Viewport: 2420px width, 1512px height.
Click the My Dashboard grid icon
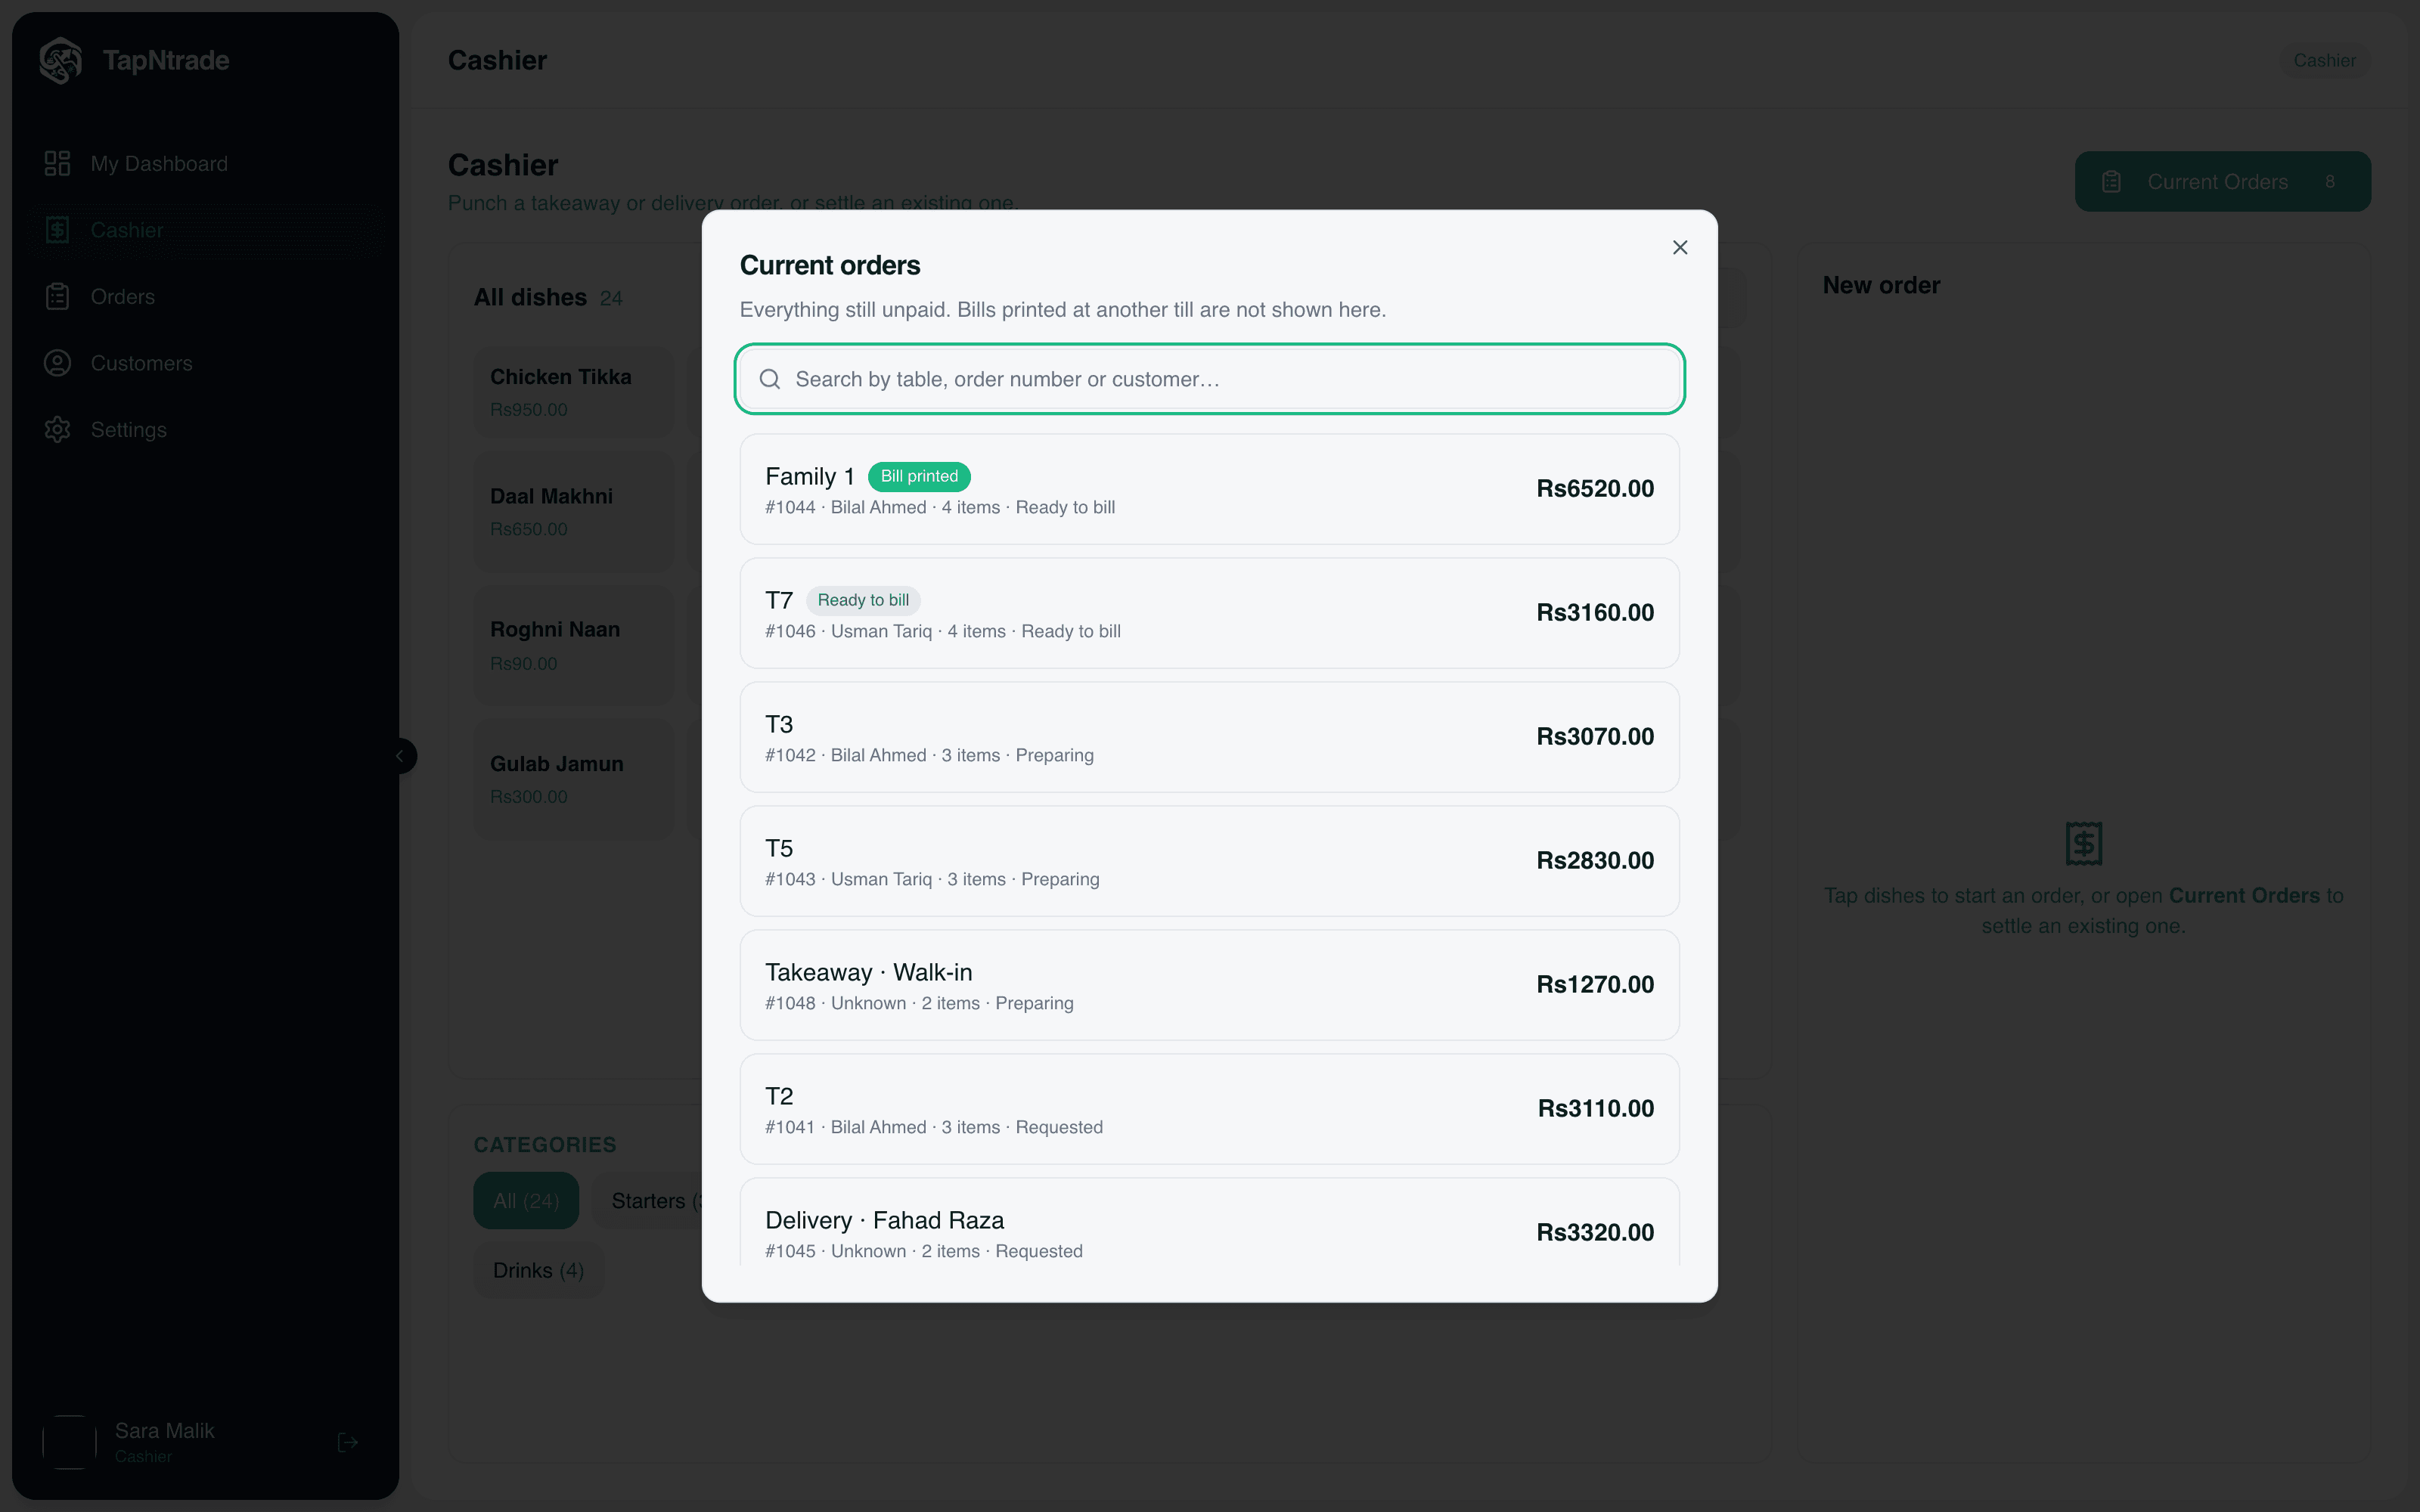tap(57, 163)
